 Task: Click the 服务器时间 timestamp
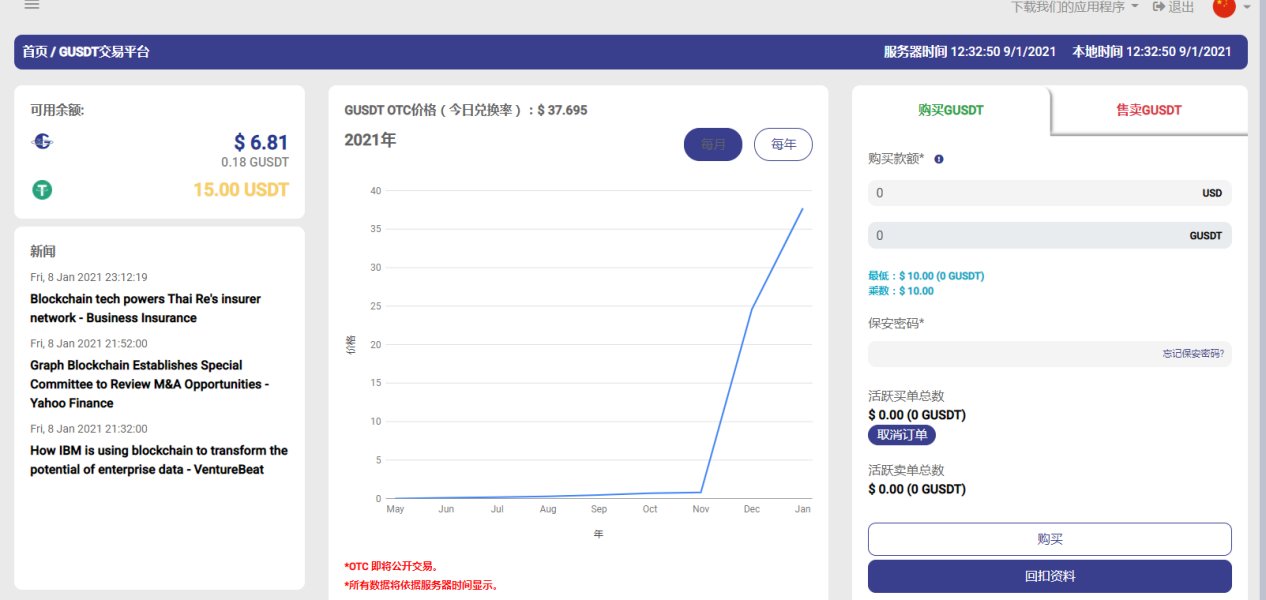pyautogui.click(x=971, y=52)
